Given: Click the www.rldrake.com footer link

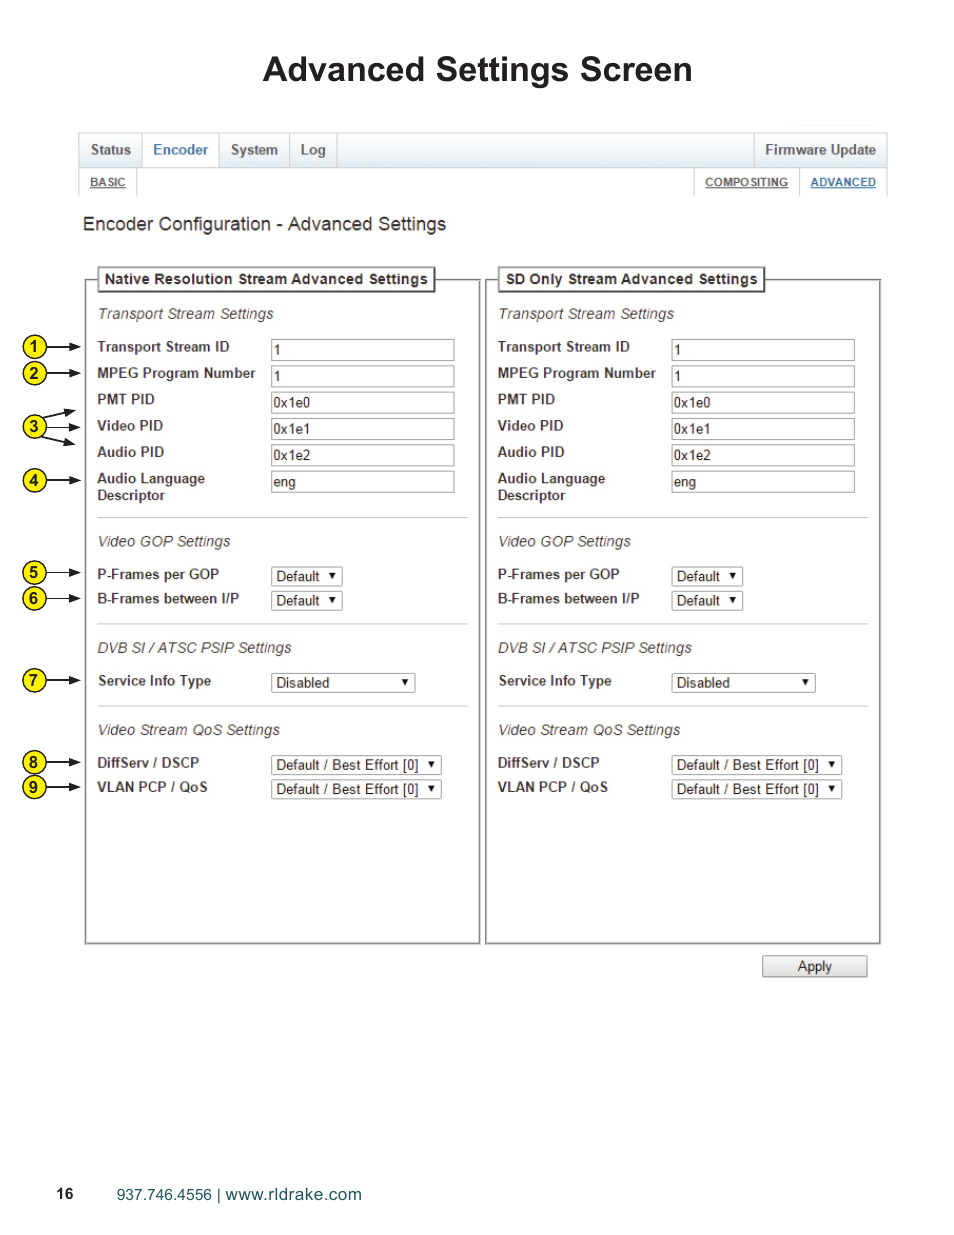Looking at the screenshot, I should [294, 1194].
